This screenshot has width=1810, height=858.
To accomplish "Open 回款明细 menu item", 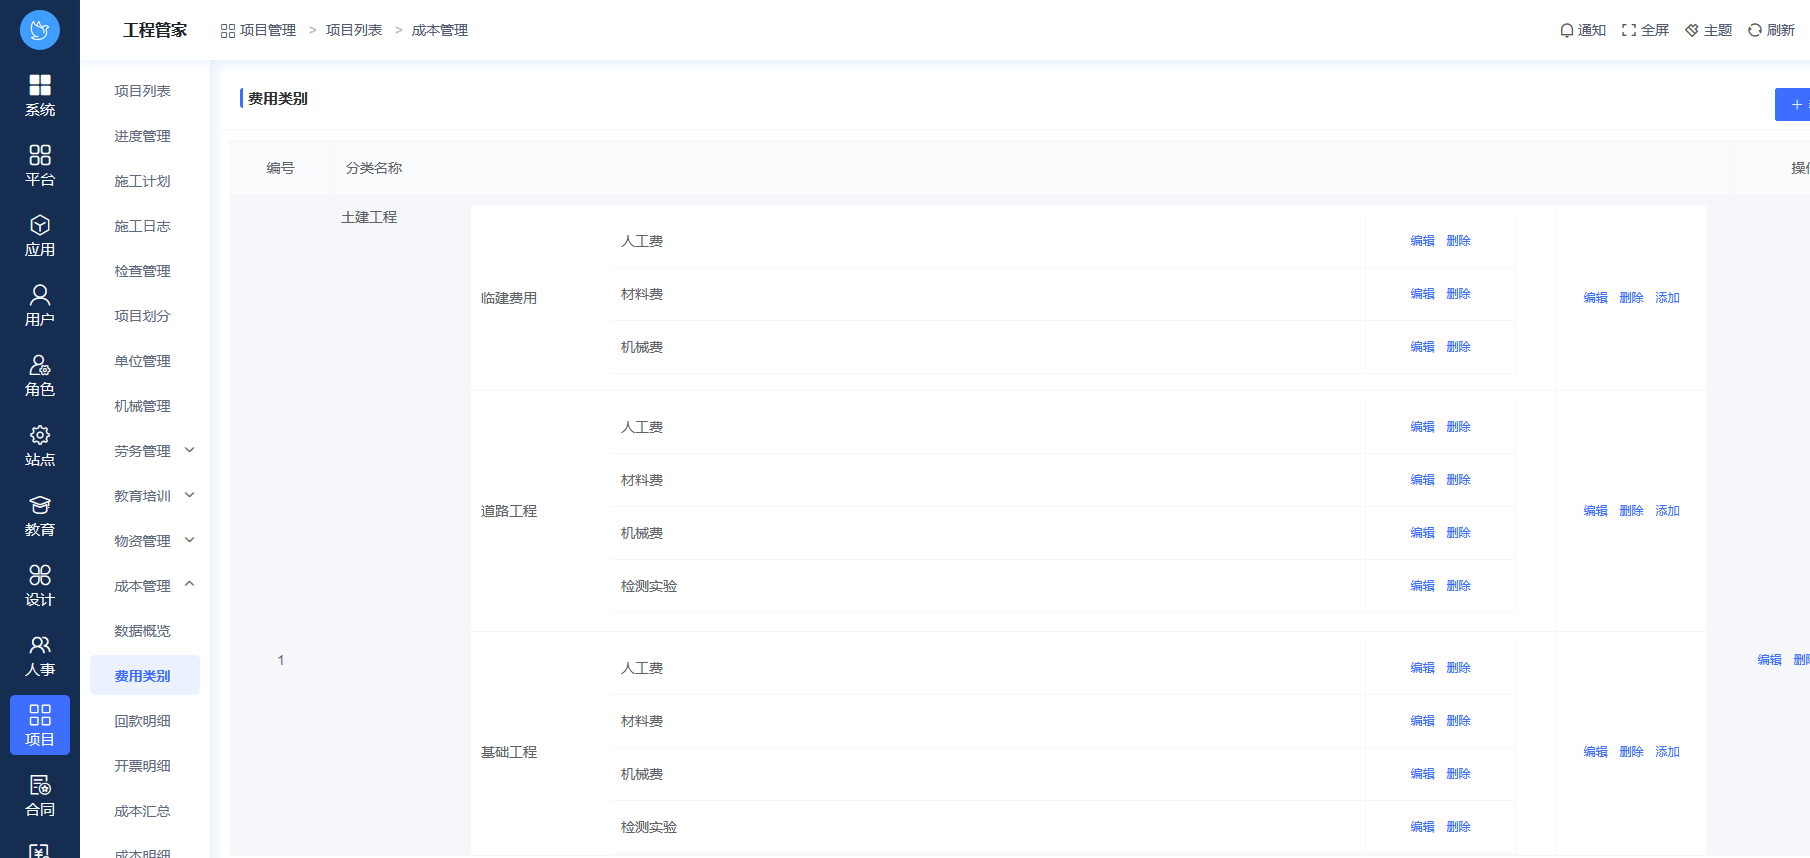I will click(143, 721).
